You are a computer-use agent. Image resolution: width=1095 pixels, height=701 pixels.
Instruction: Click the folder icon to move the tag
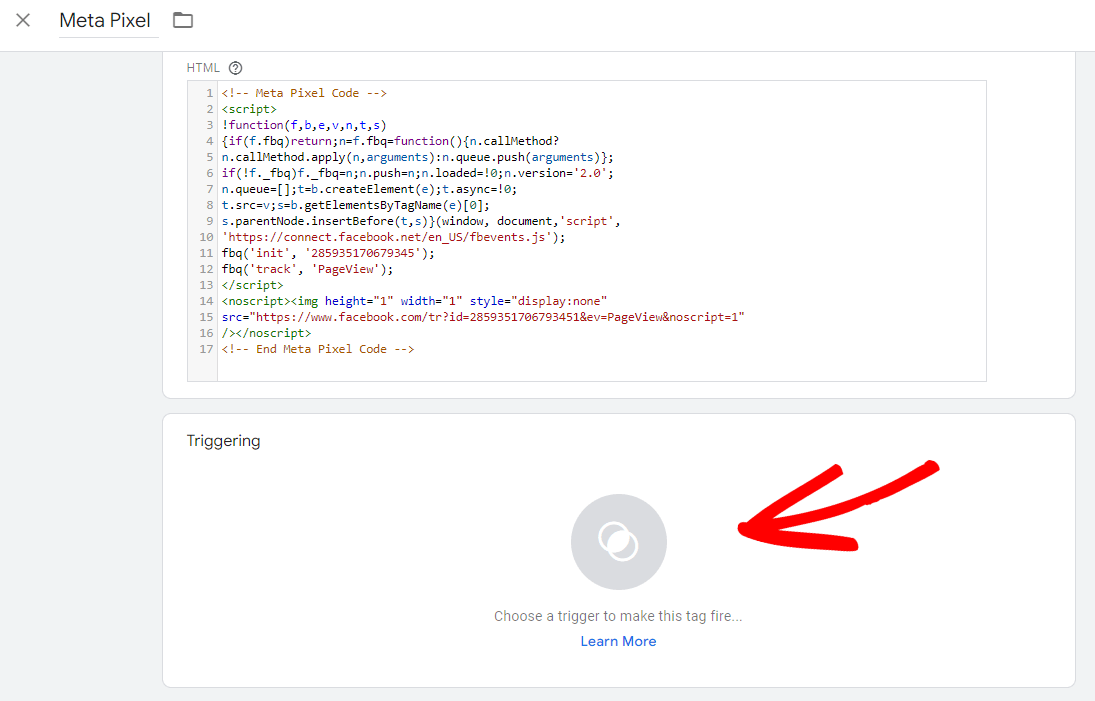coord(183,19)
